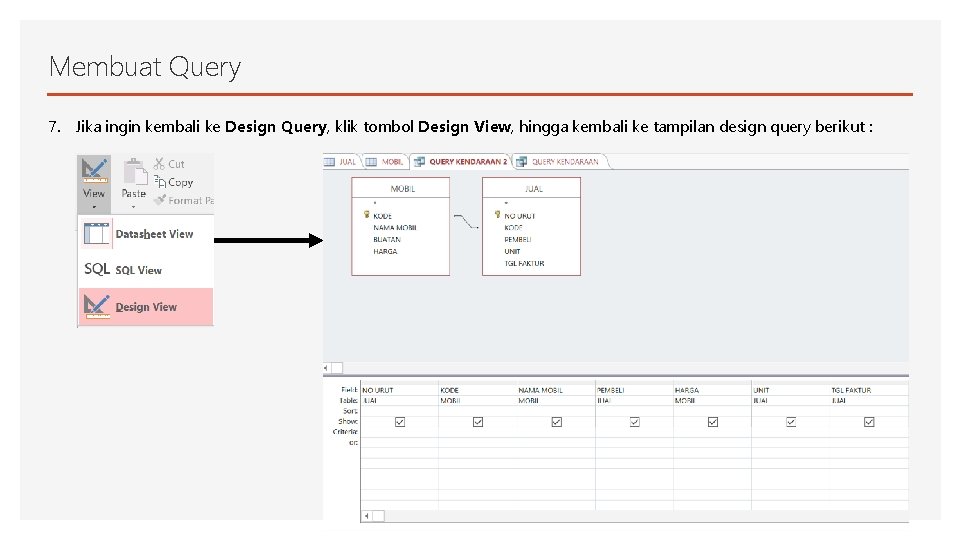Click the QUERY KENDARAAN tab query icon

click(522, 162)
